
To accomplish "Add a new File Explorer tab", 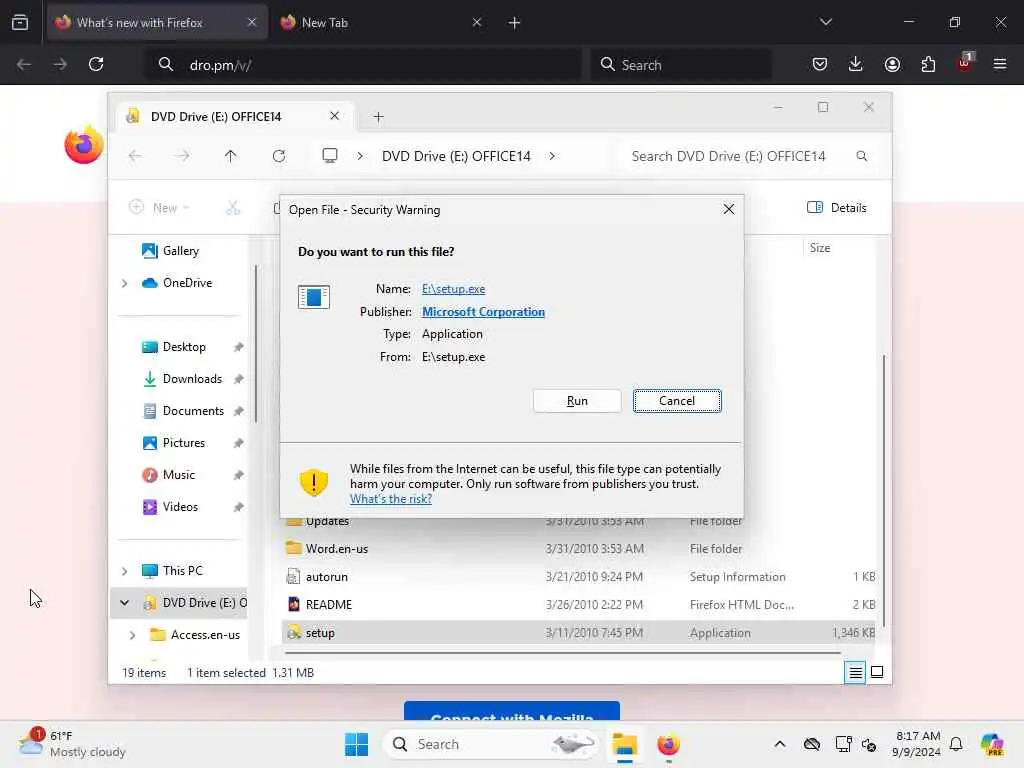I will (x=378, y=117).
